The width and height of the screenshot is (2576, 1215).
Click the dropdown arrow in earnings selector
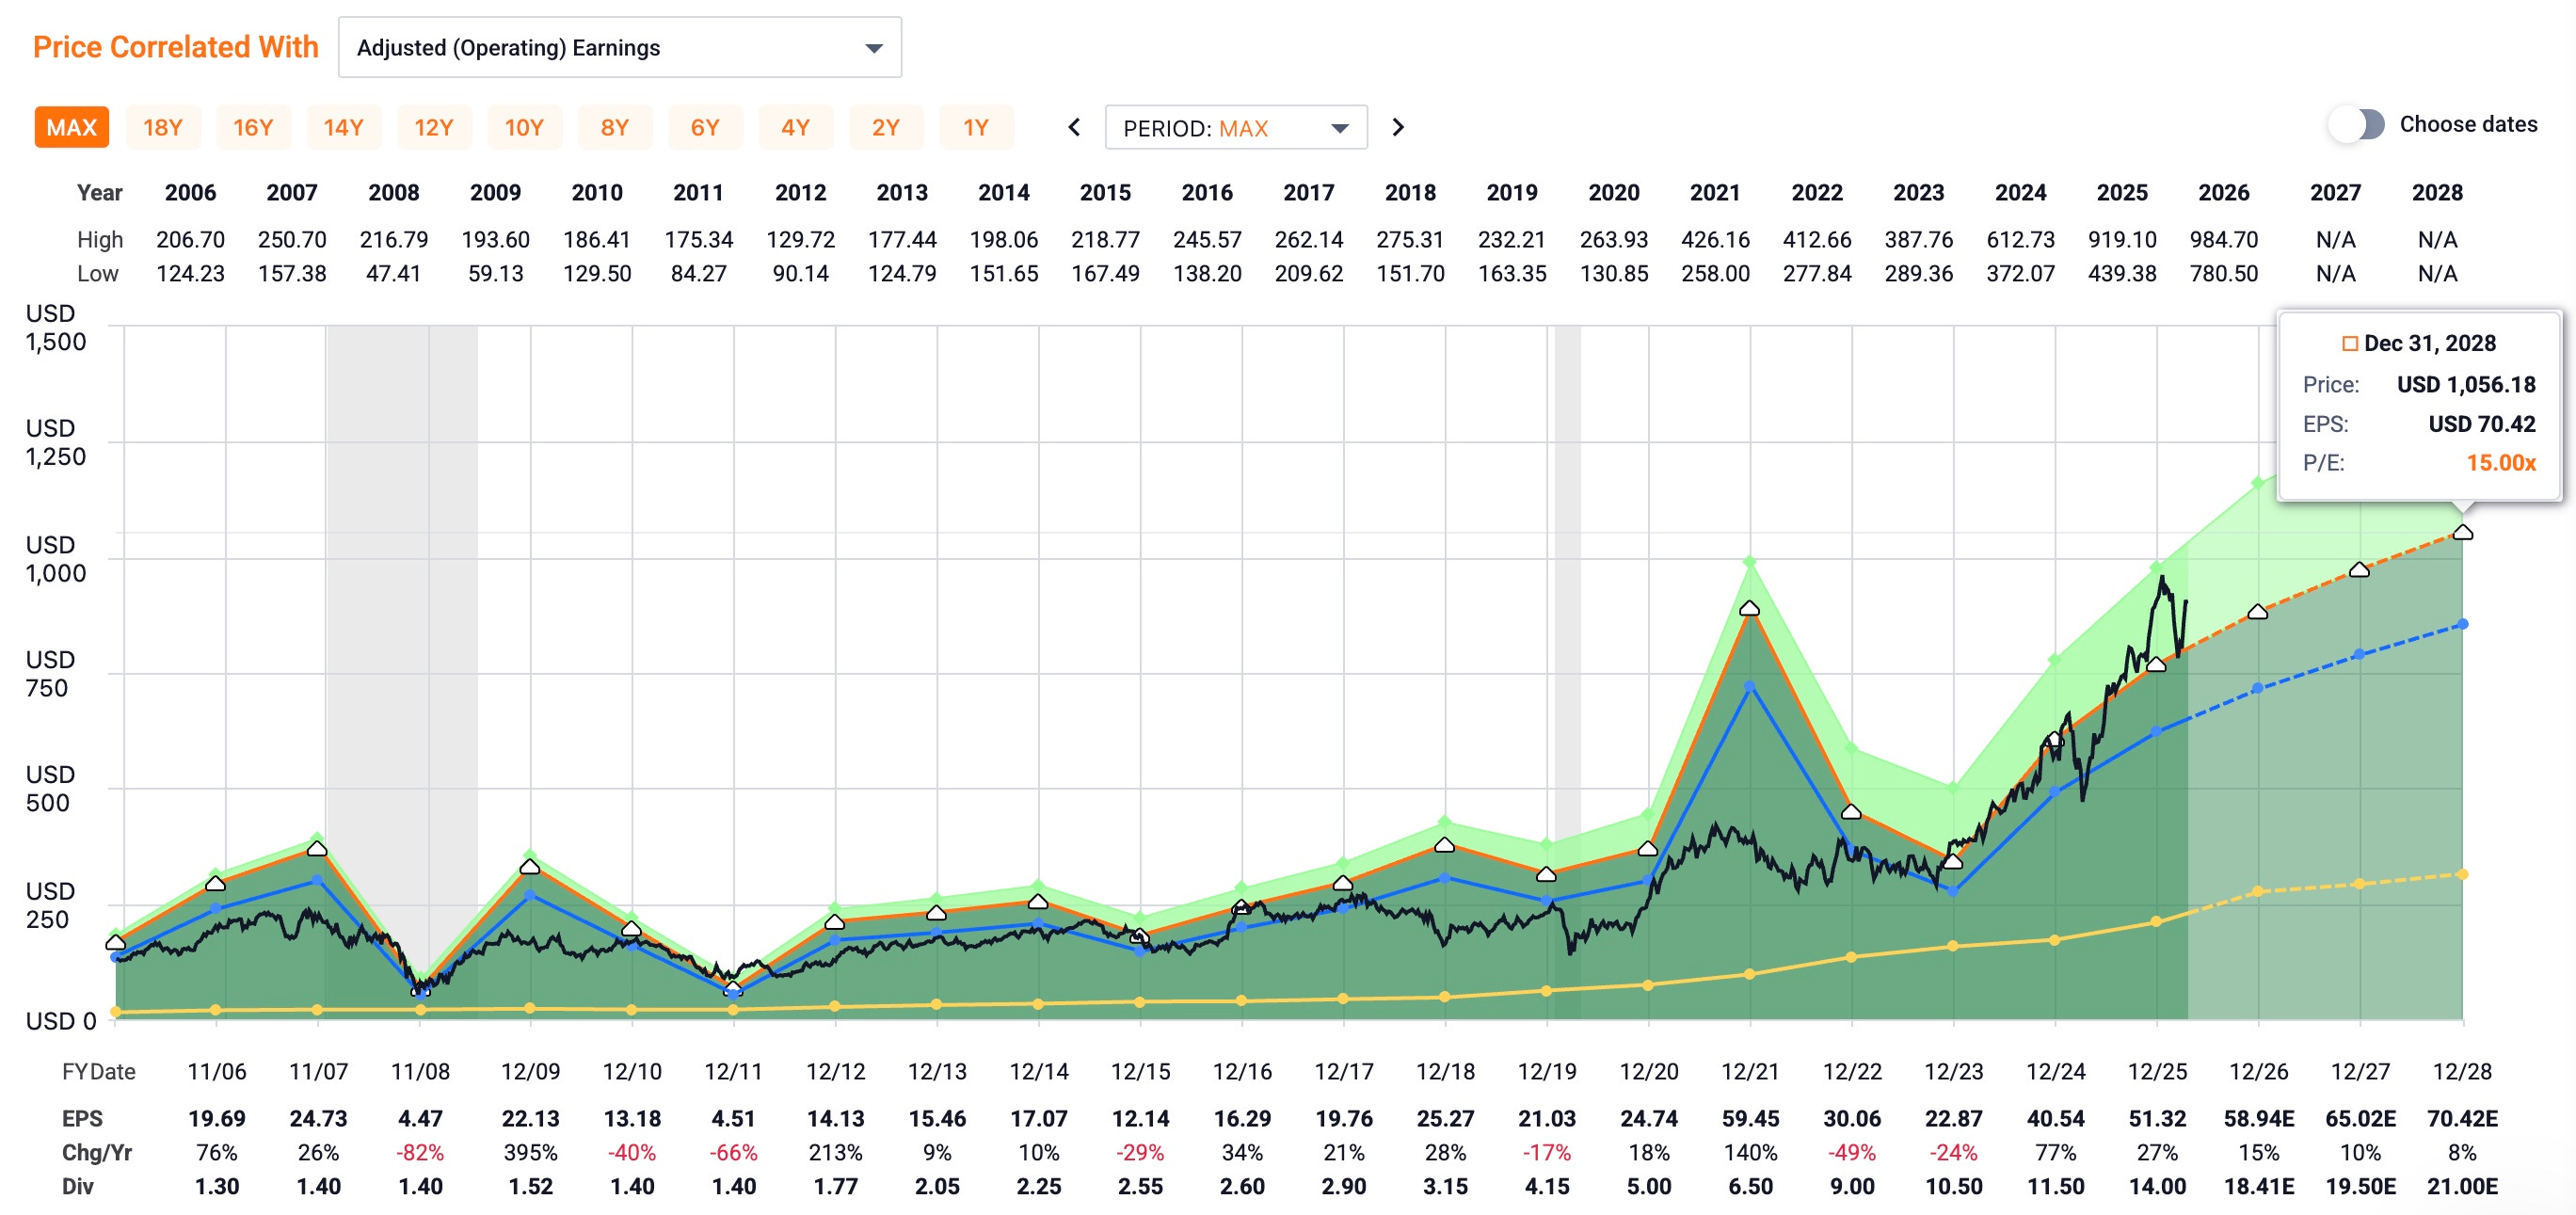(873, 48)
